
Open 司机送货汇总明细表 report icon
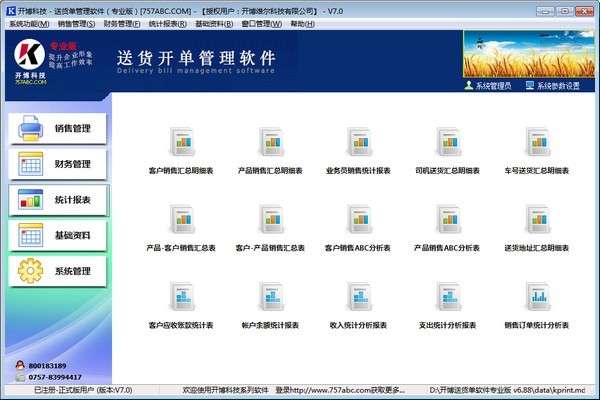[x=447, y=142]
